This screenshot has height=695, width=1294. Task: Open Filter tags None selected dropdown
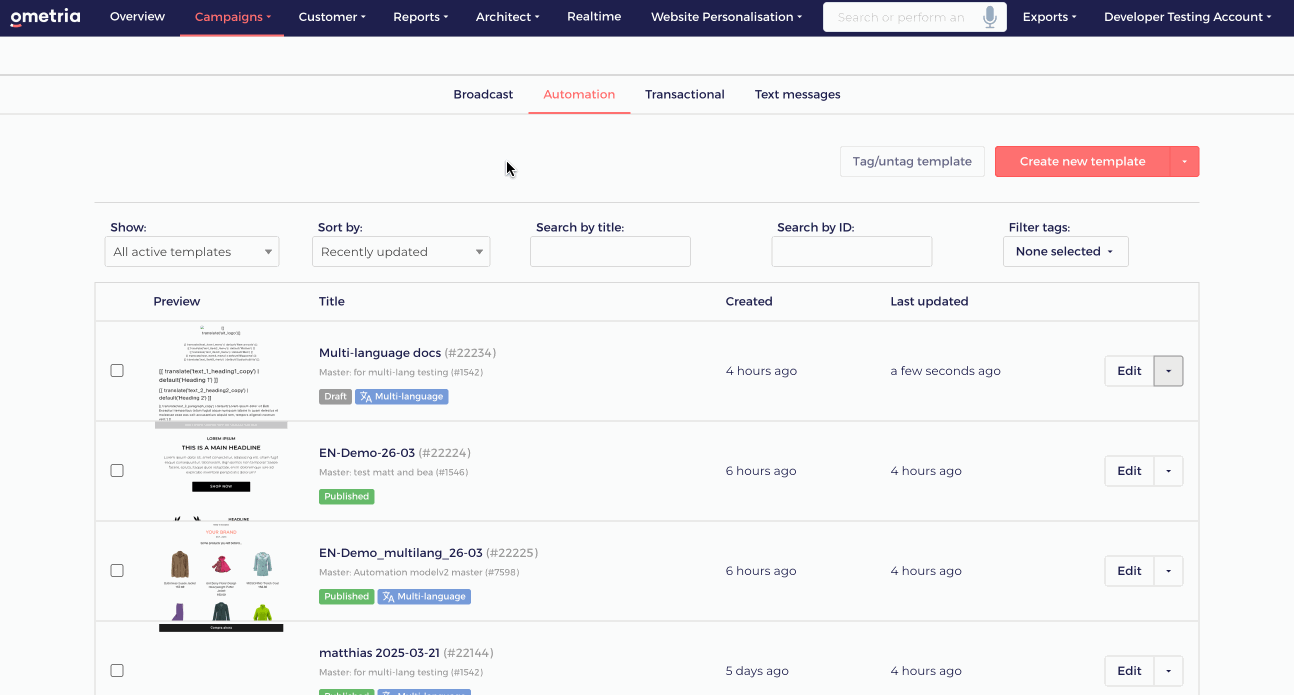coord(1066,252)
